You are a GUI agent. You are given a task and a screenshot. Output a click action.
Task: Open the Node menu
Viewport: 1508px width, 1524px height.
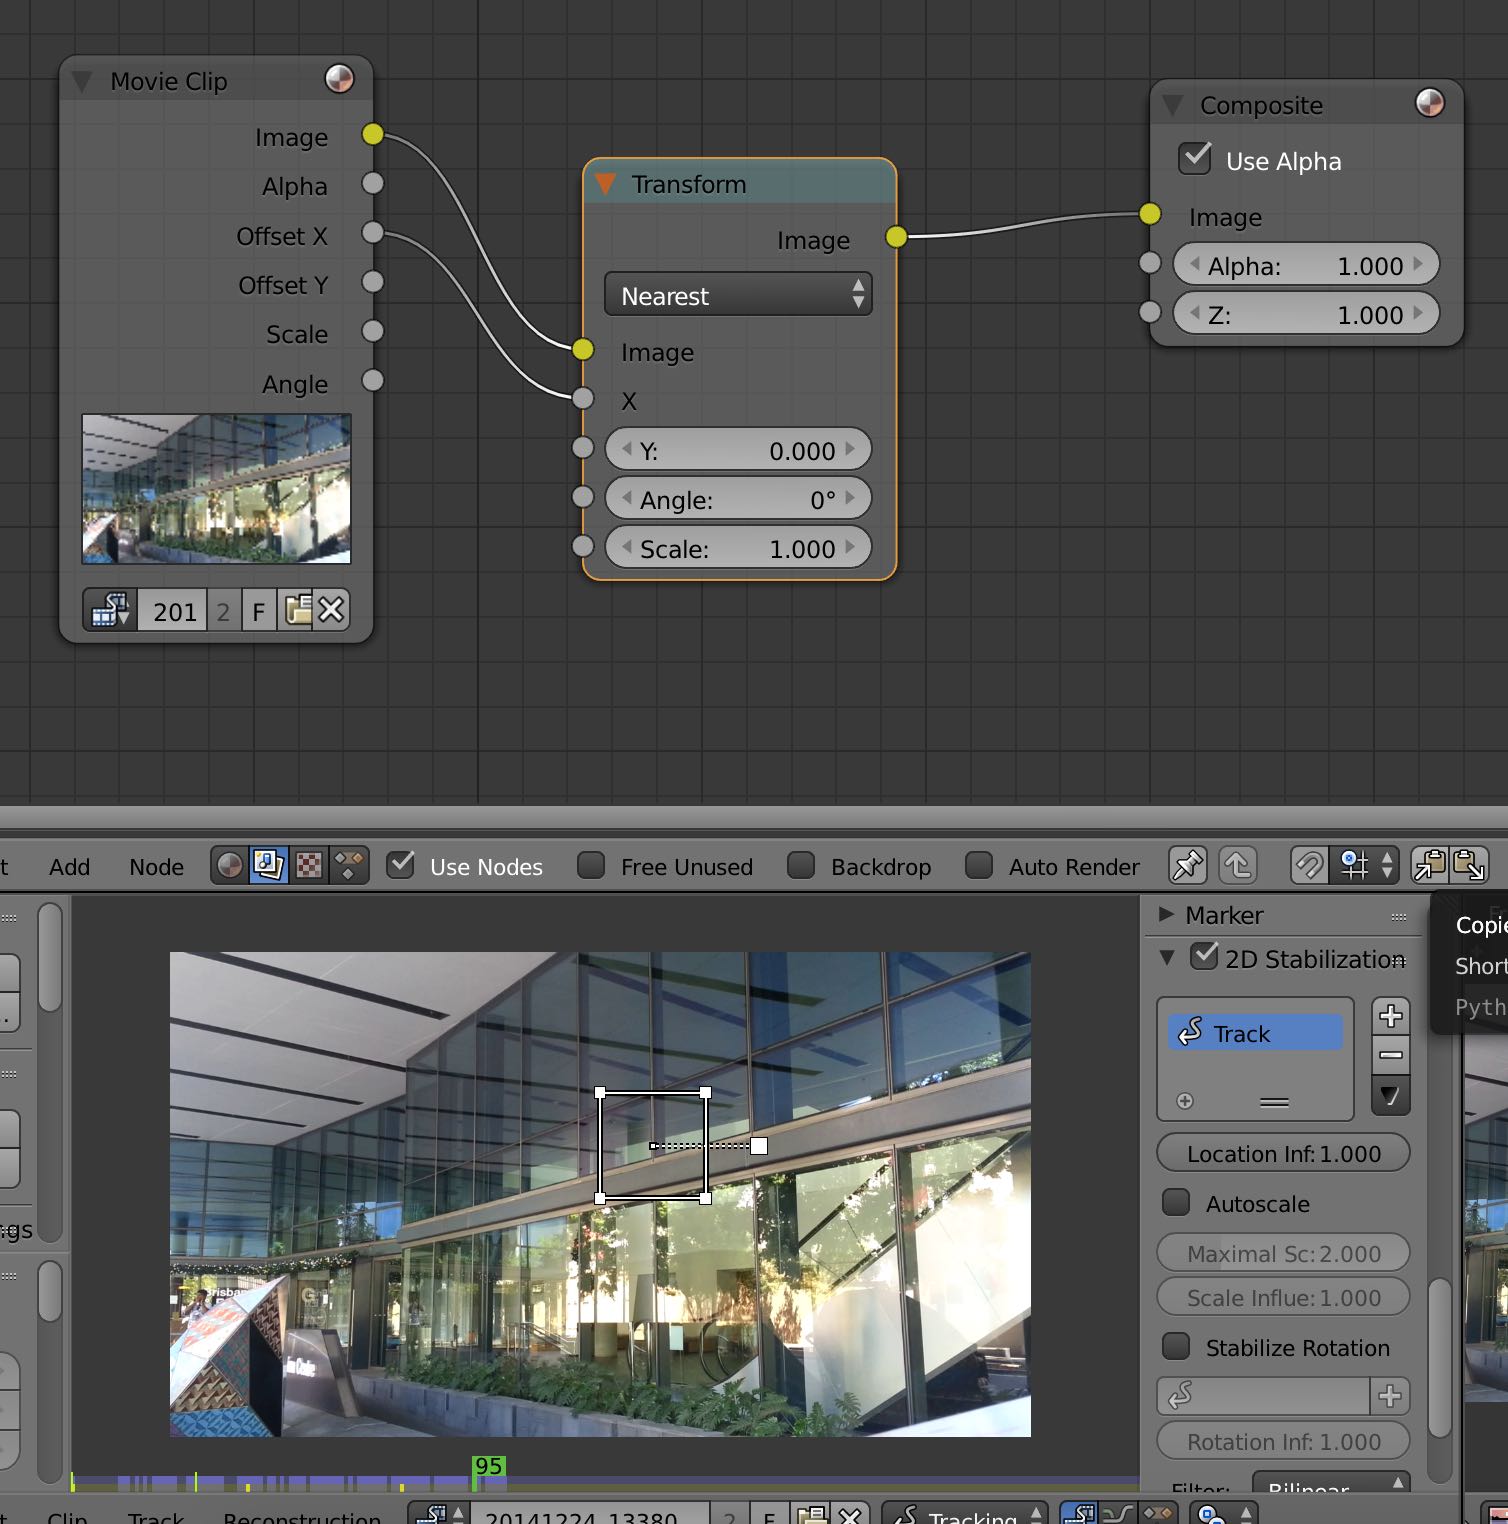coord(155,866)
